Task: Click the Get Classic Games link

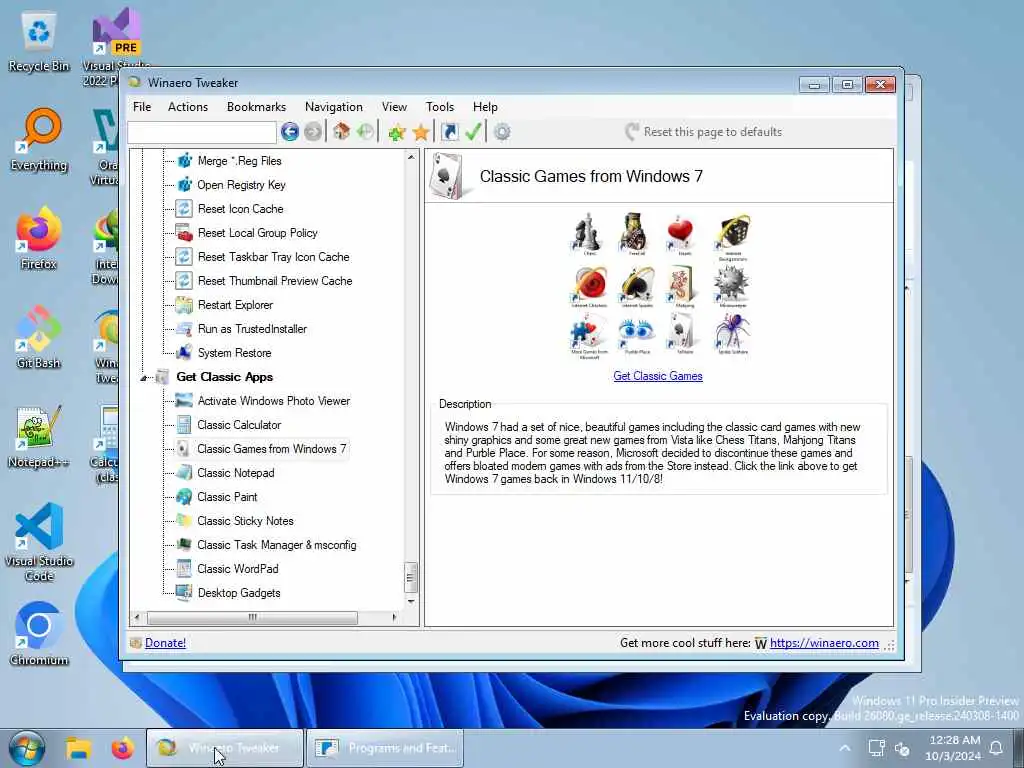Action: (658, 376)
